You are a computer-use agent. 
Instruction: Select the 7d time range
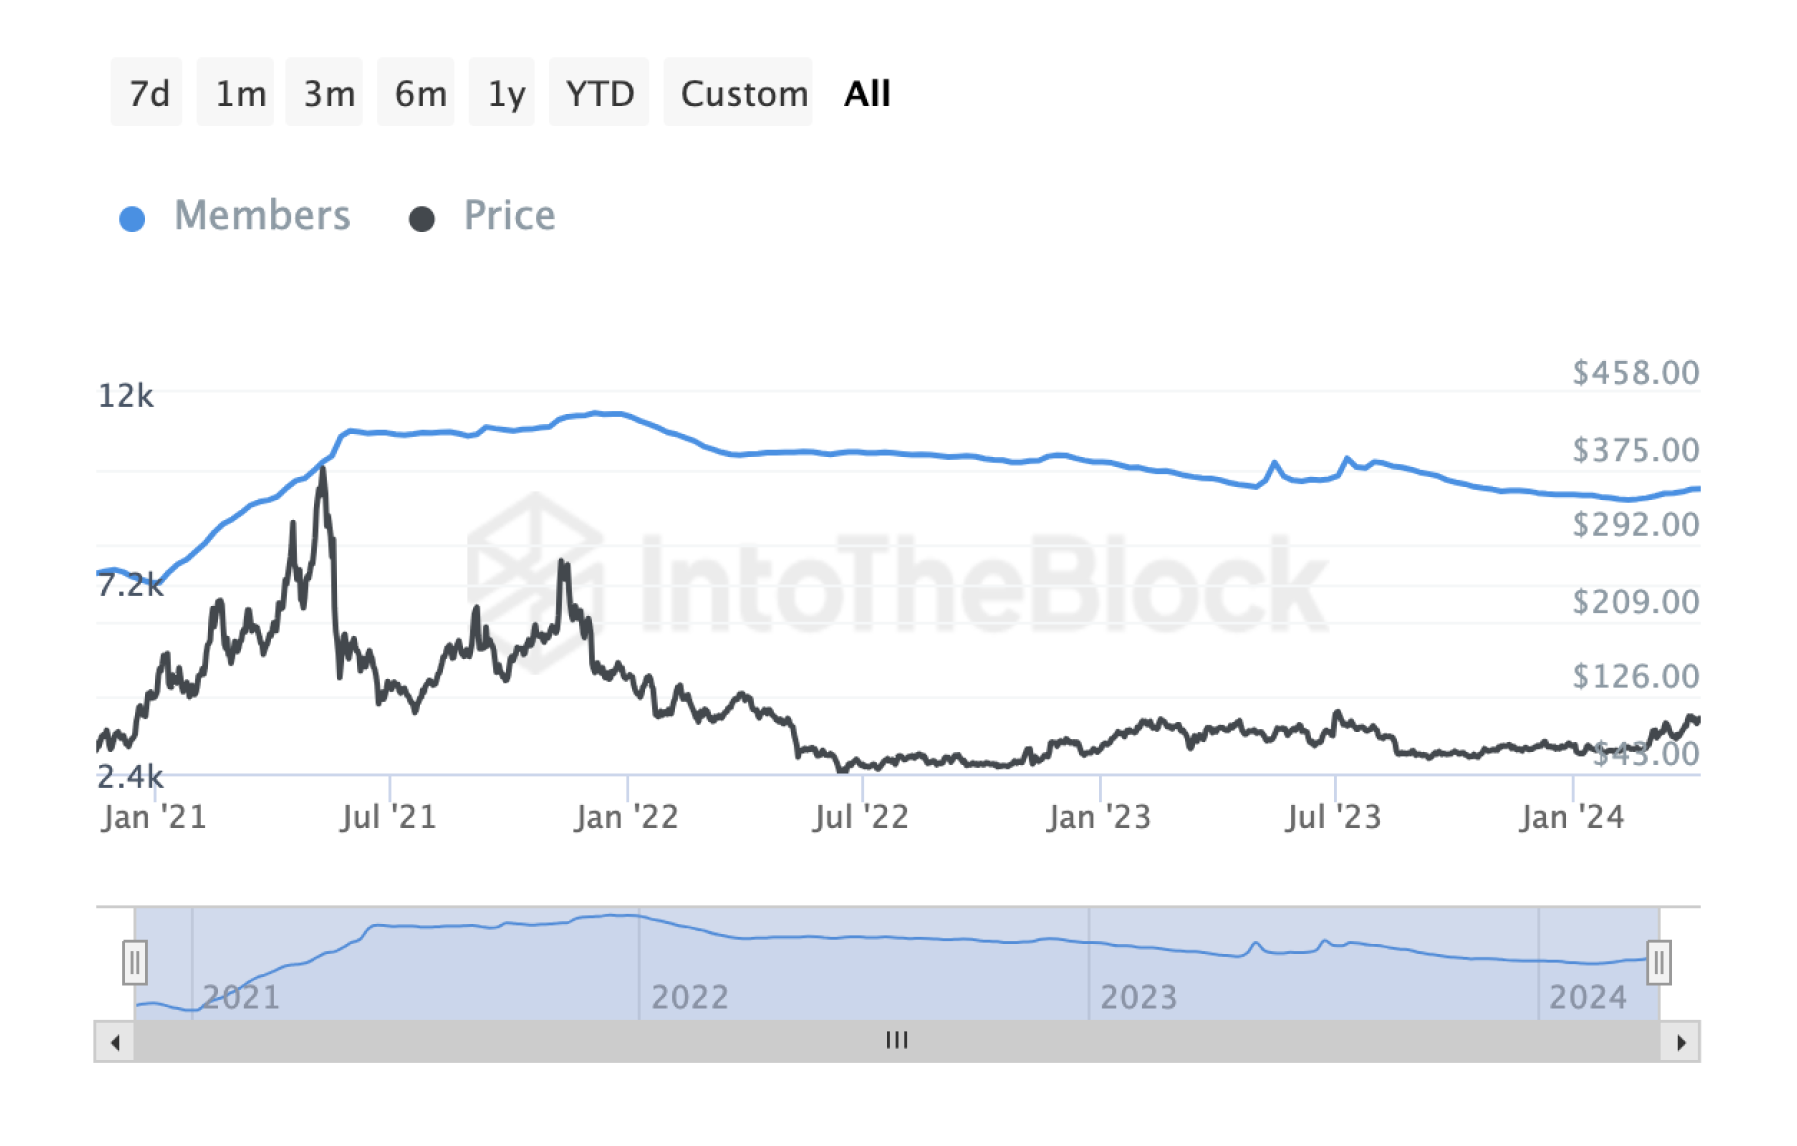pos(148,93)
